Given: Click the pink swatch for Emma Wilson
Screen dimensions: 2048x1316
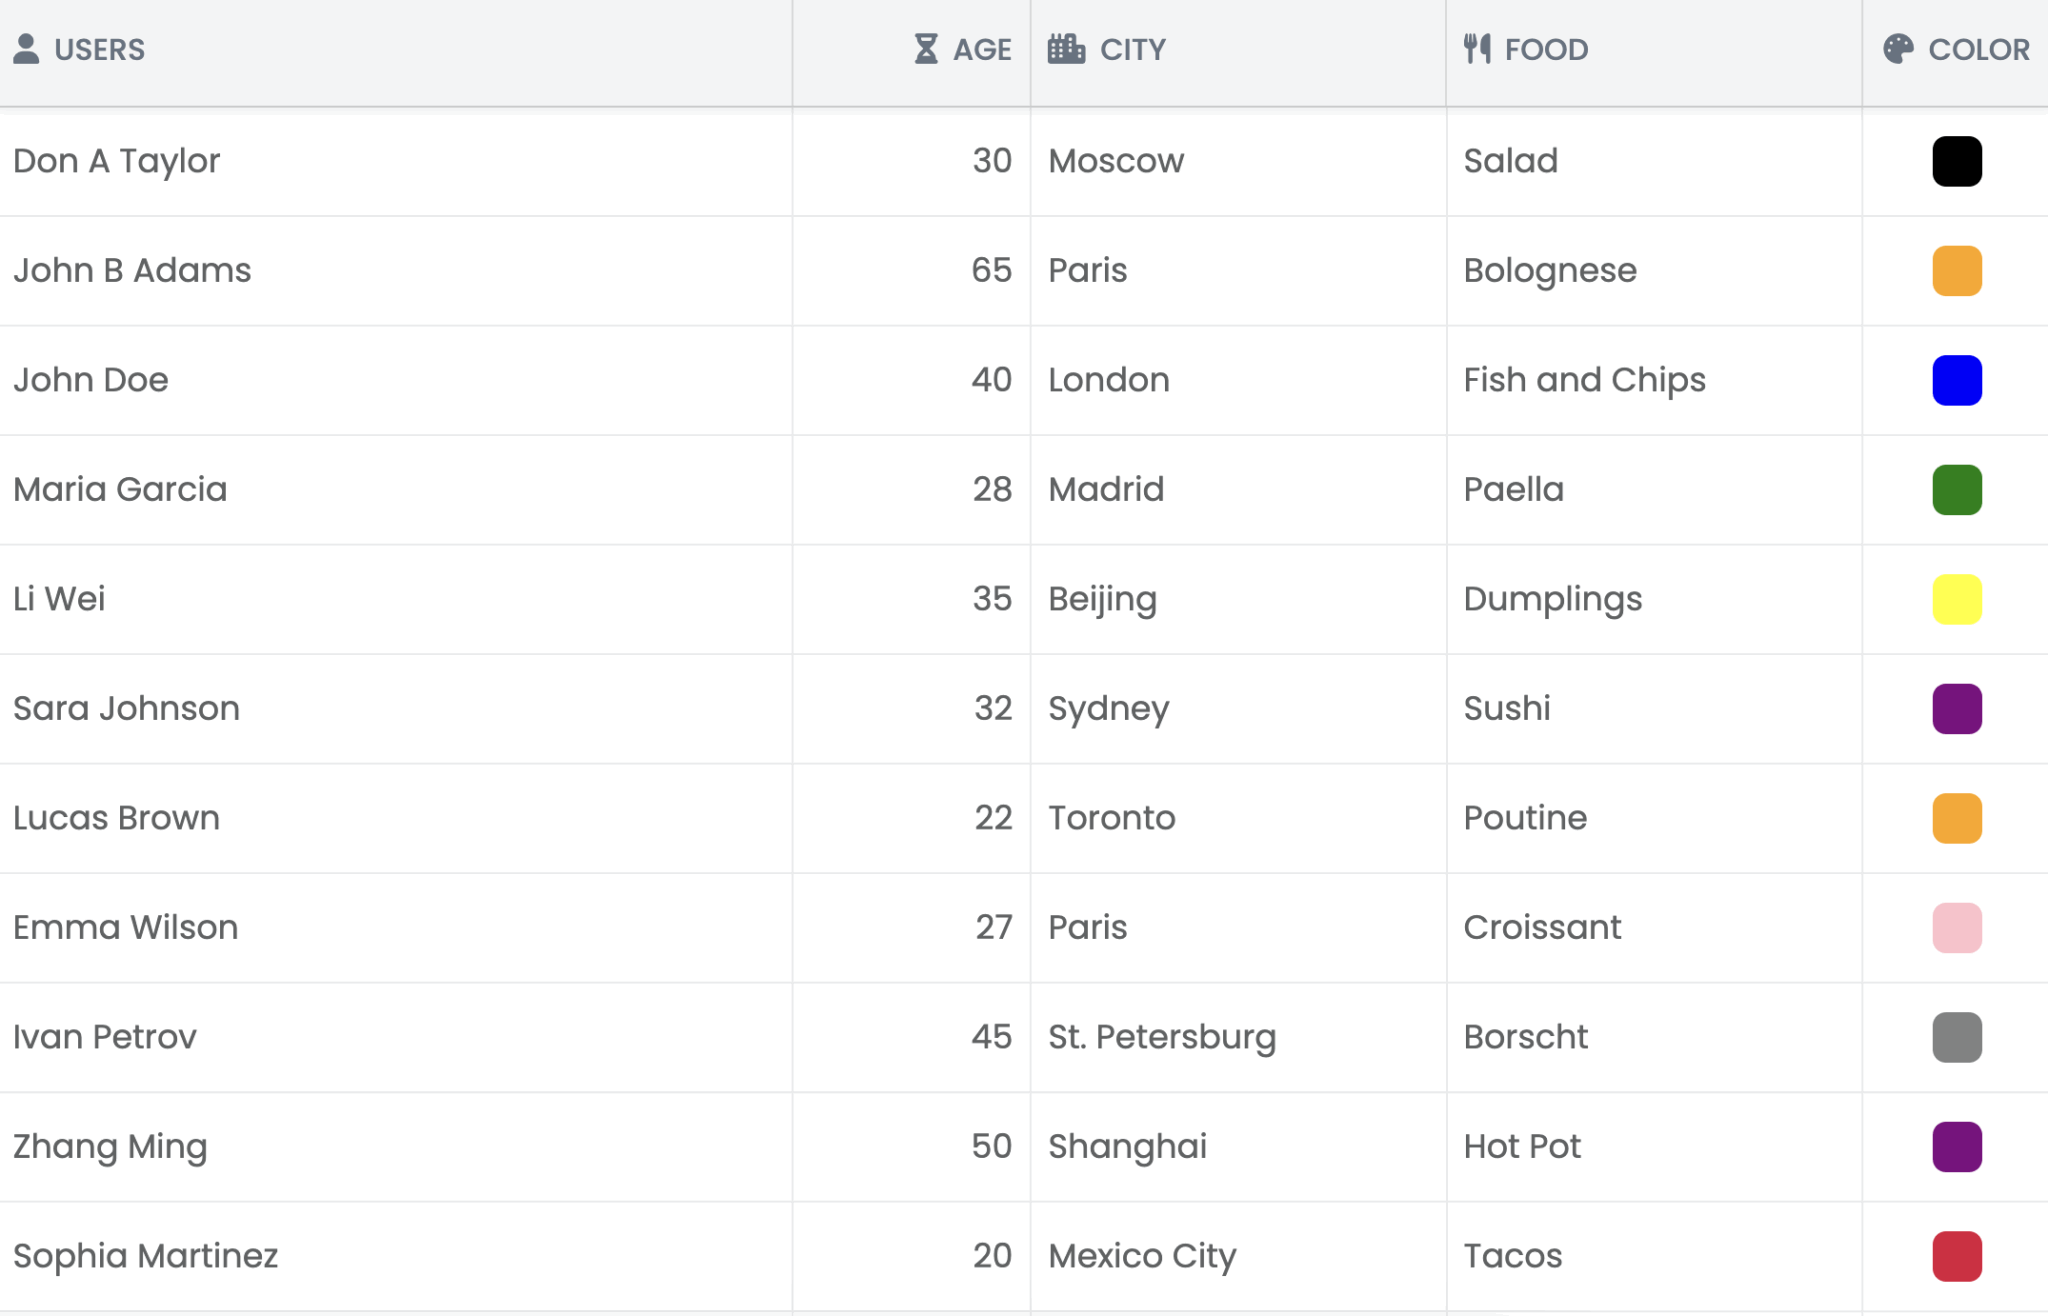Looking at the screenshot, I should point(1956,928).
